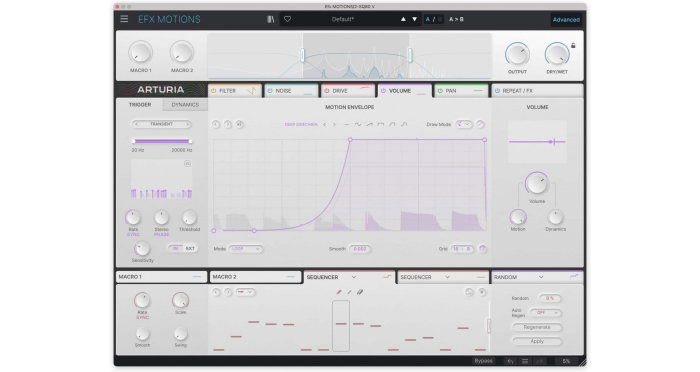This screenshot has height=372, width=700.
Task: Open the Auto Regen OFF dropdown
Action: [x=546, y=313]
